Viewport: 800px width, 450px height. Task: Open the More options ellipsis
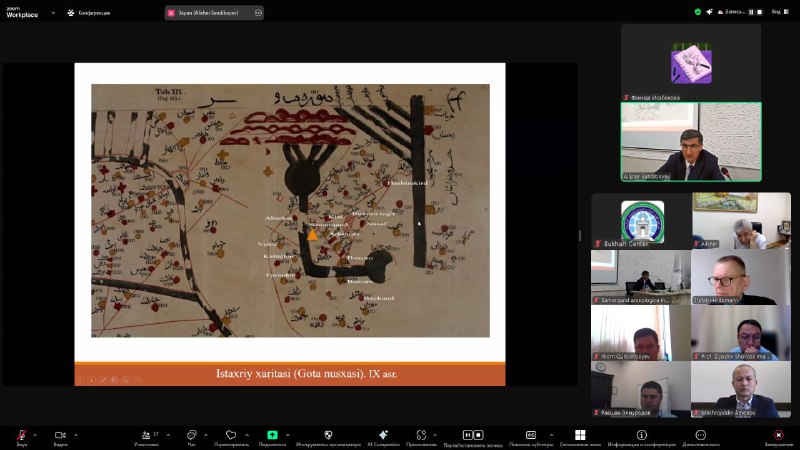[x=701, y=435]
